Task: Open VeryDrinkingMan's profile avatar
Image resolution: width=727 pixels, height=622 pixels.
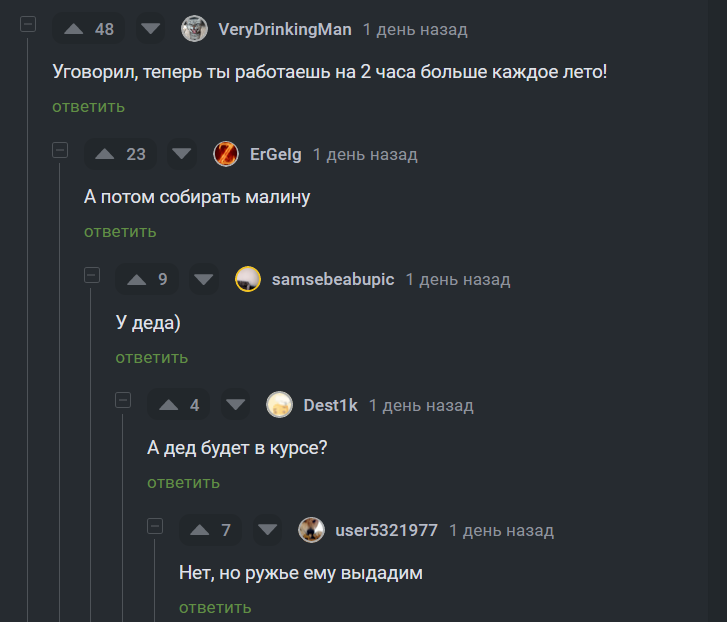Action: tap(194, 29)
